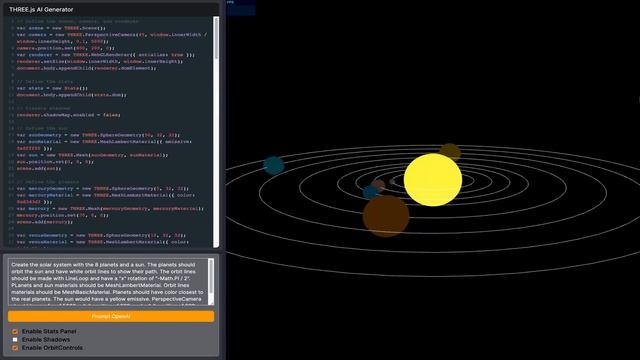640x360 pixels.
Task: Click the 'THREE.js AI Generator' title text
Action: click(41, 9)
